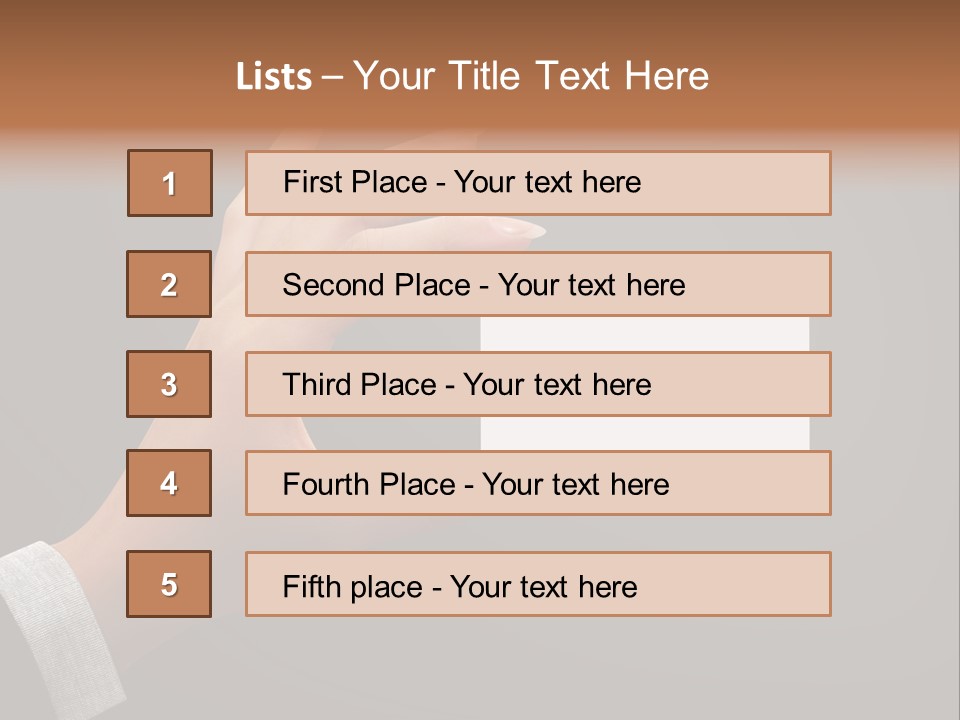Click the Fifth place text bar
This screenshot has width=960, height=720.
click(x=538, y=584)
